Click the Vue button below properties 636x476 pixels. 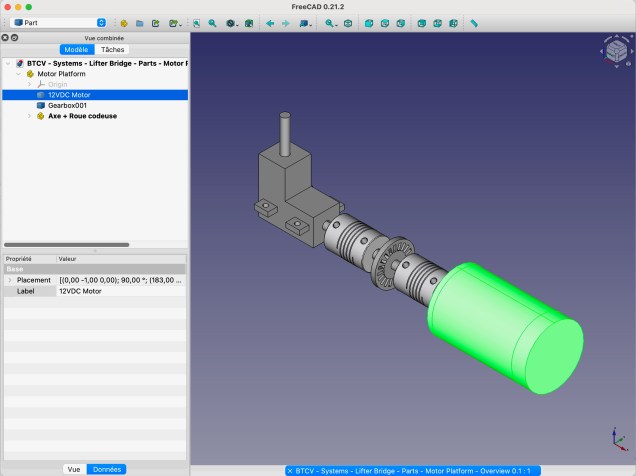[x=74, y=468]
